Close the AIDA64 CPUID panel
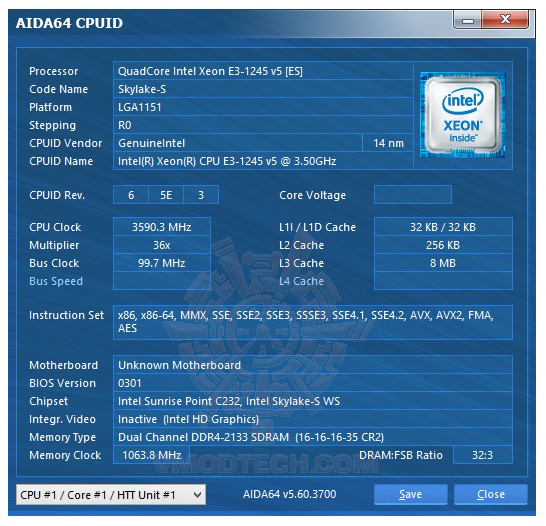The width and height of the screenshot is (546, 526). (491, 494)
